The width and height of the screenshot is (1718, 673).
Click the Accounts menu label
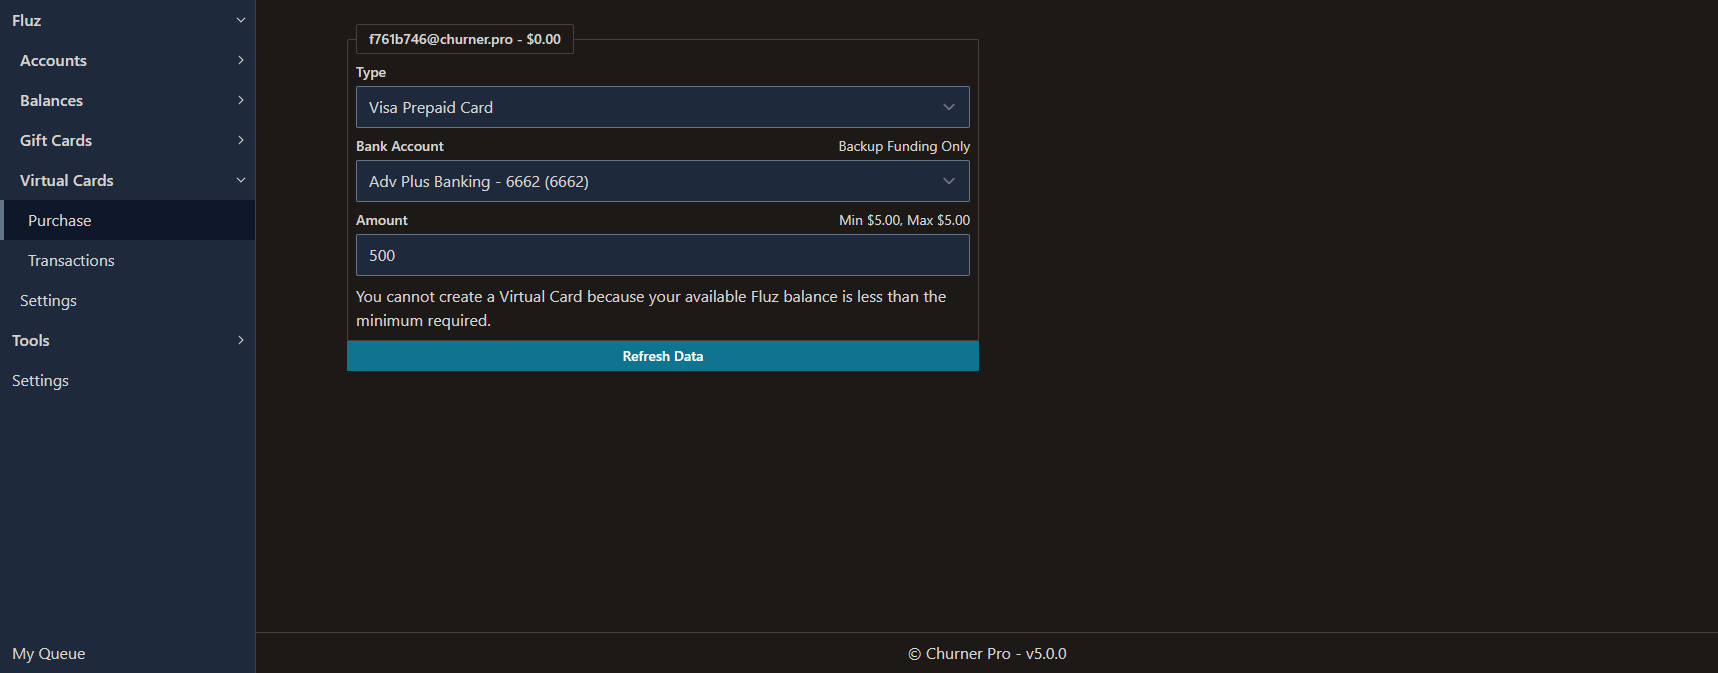53,60
